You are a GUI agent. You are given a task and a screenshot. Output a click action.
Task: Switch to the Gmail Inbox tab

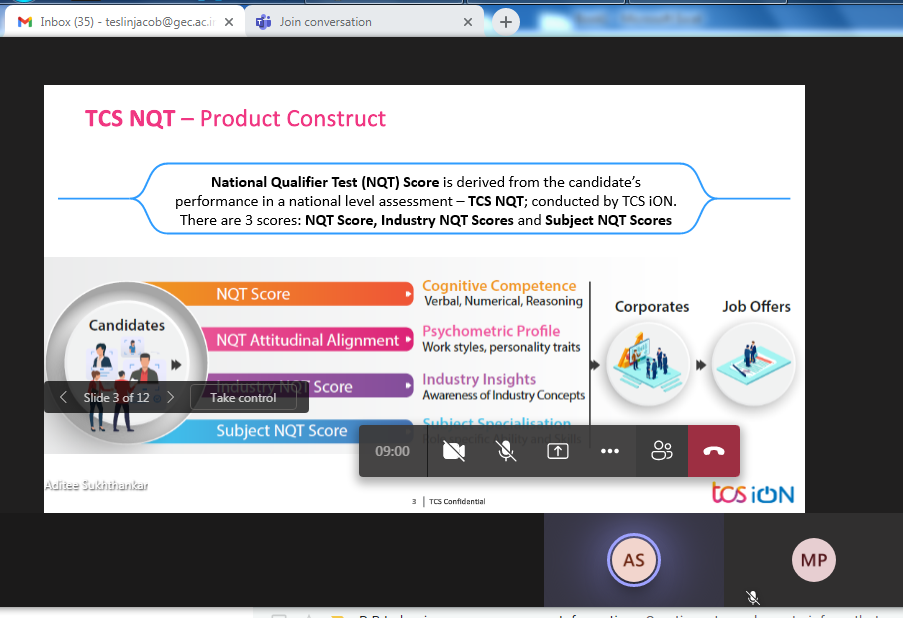point(125,22)
